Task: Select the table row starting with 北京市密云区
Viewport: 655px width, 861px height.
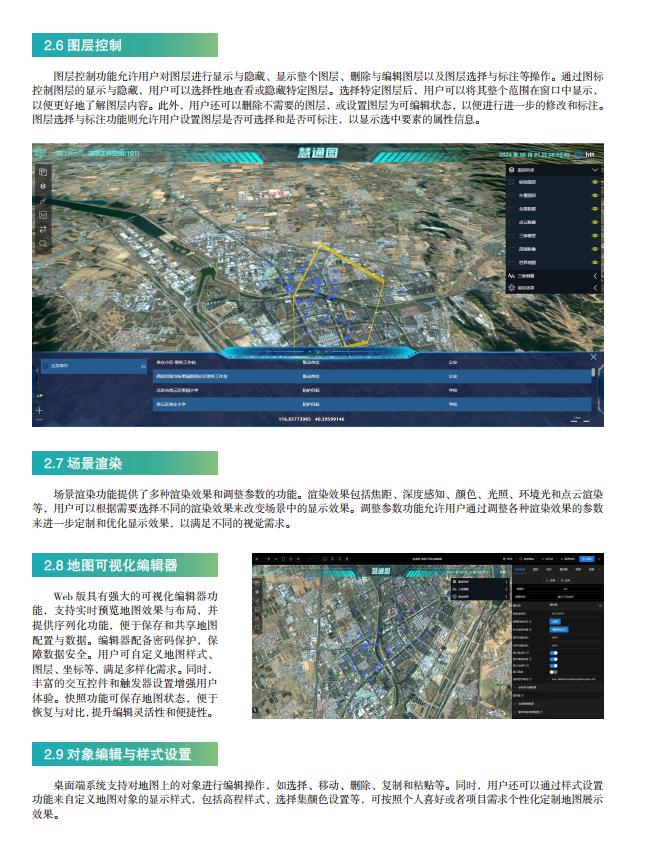Action: tap(372, 390)
